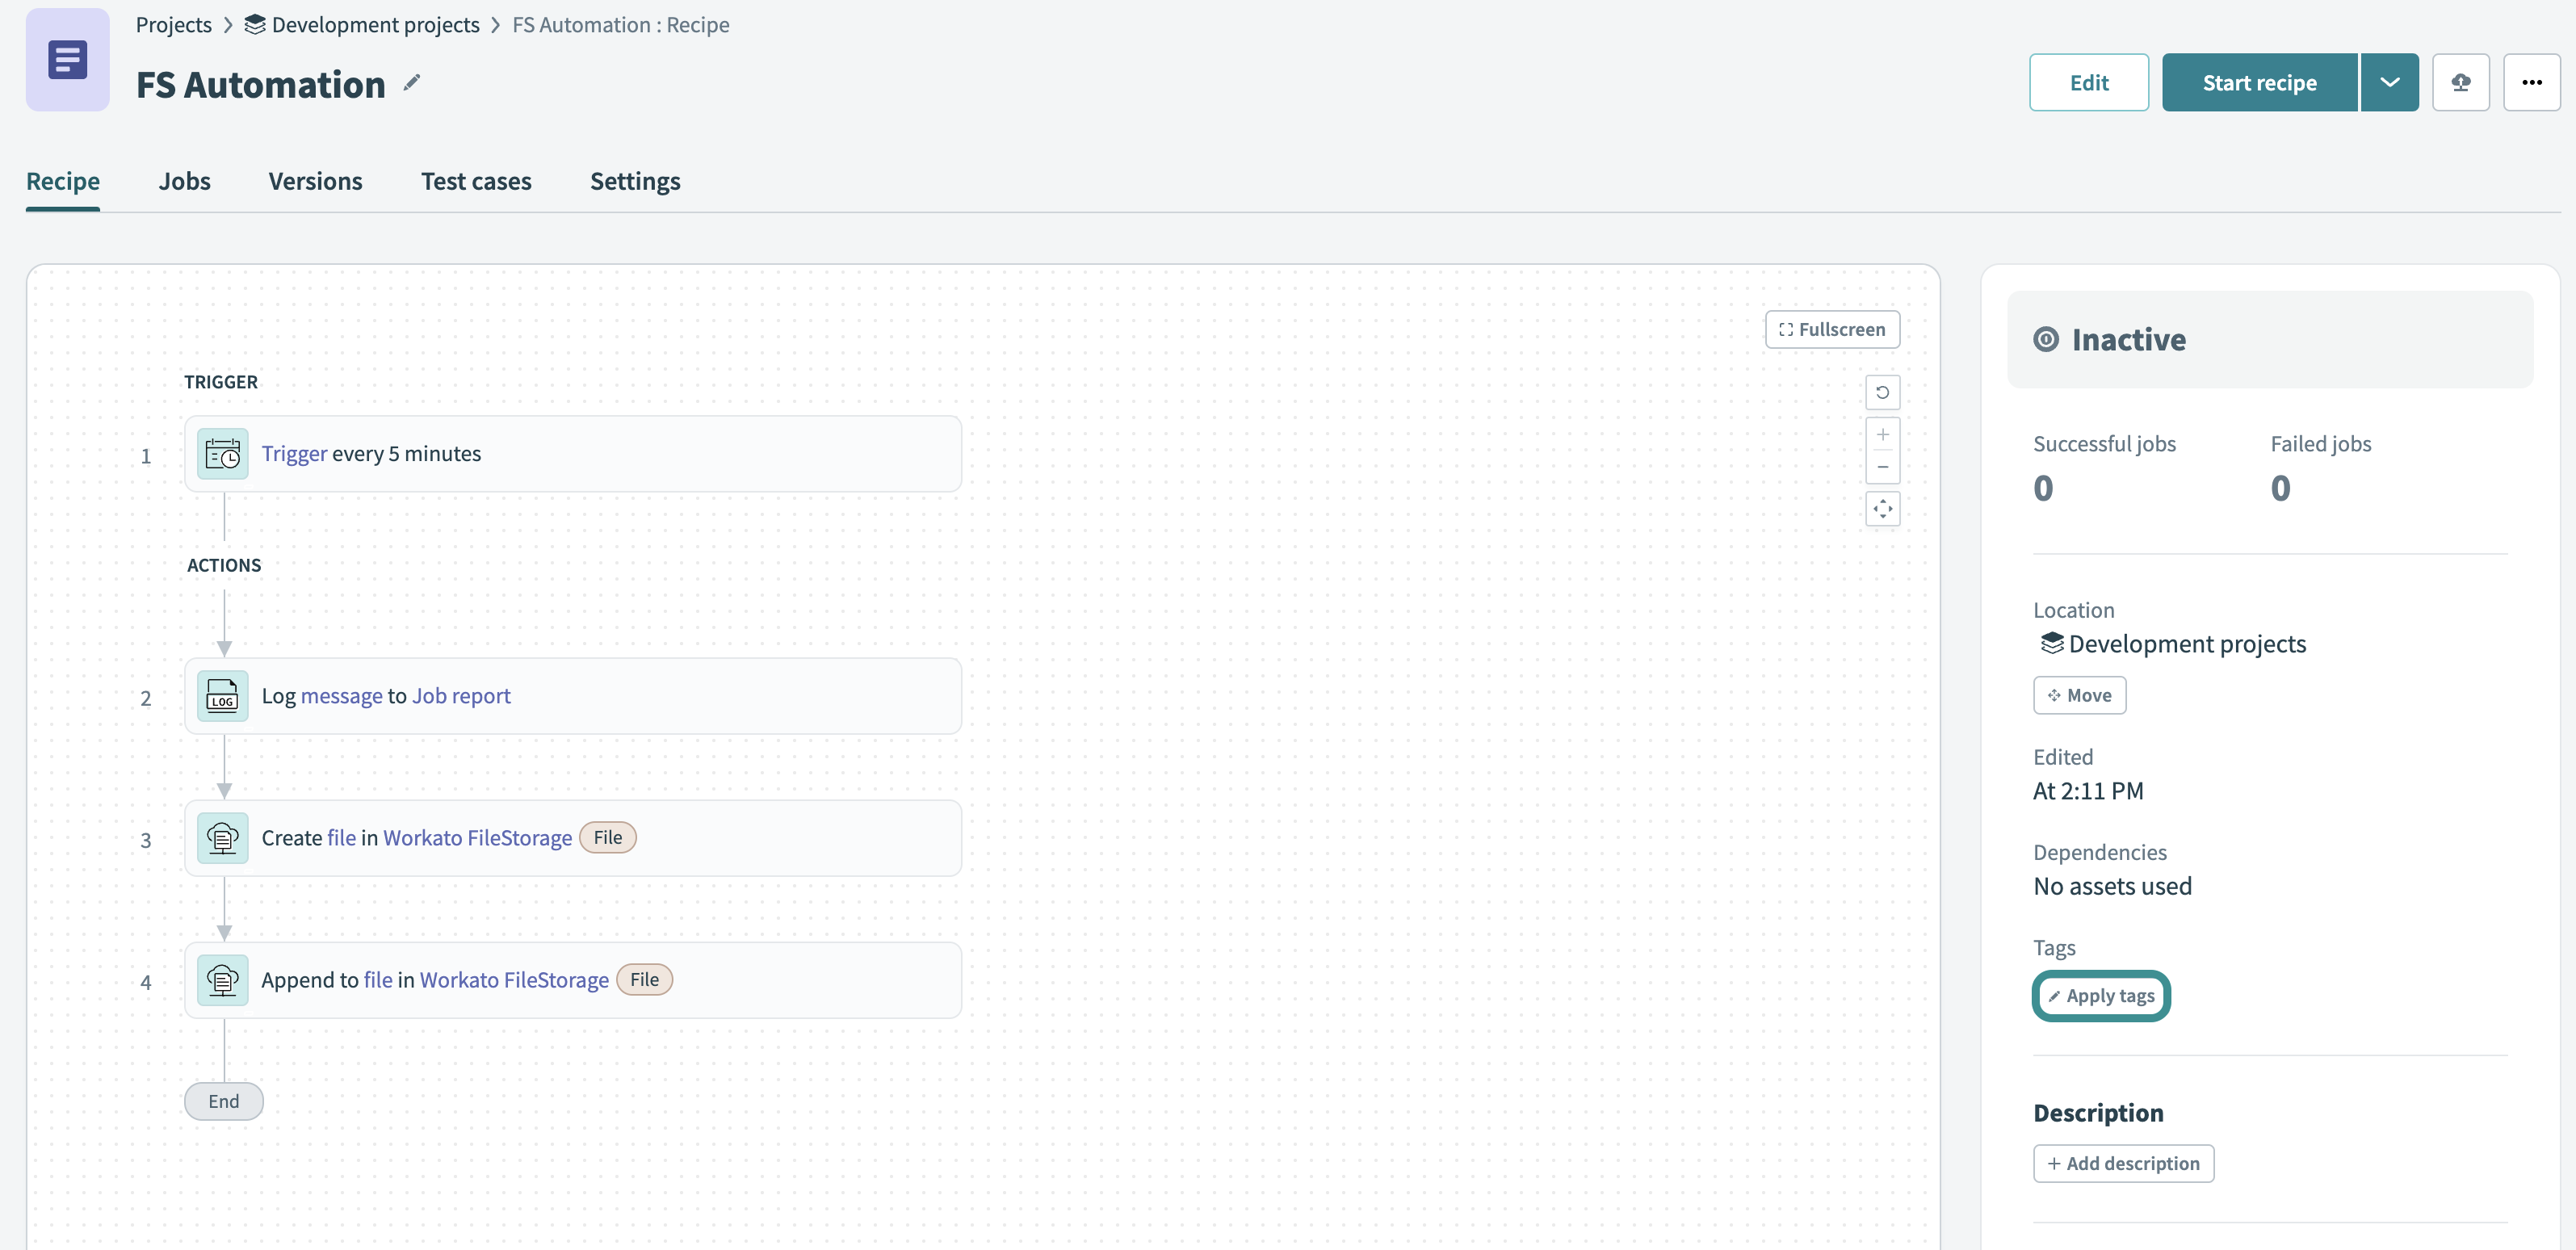Click the Create file FileStorage icon
Image resolution: width=2576 pixels, height=1250 pixels.
[x=222, y=838]
